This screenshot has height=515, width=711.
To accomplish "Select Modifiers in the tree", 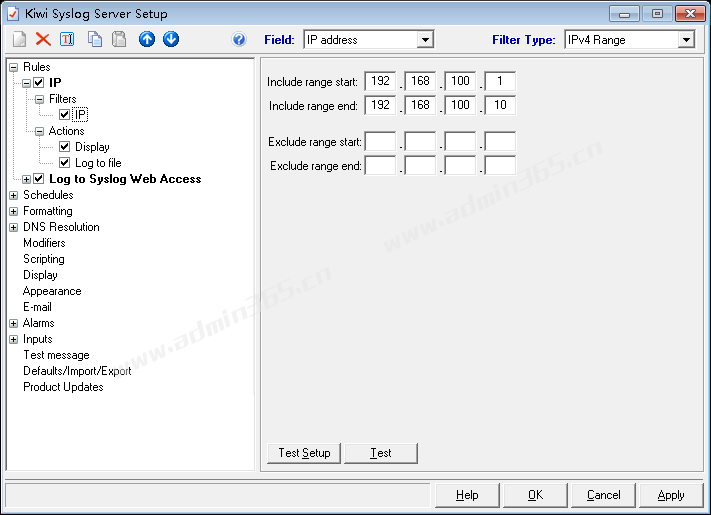I will [x=44, y=243].
